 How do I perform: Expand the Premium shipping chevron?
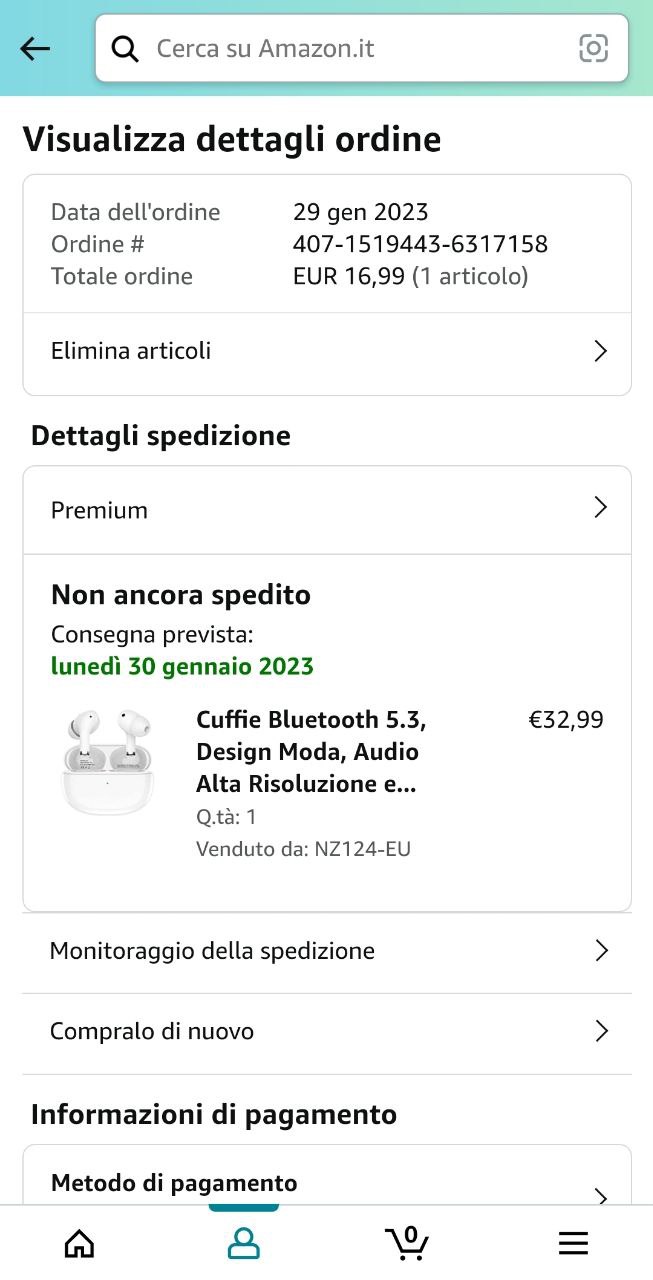pos(600,508)
